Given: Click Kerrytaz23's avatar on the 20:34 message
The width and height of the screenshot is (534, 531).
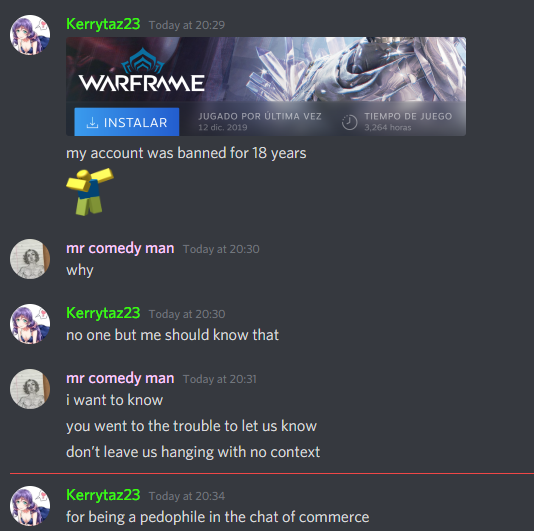Looking at the screenshot, I should pos(30,506).
